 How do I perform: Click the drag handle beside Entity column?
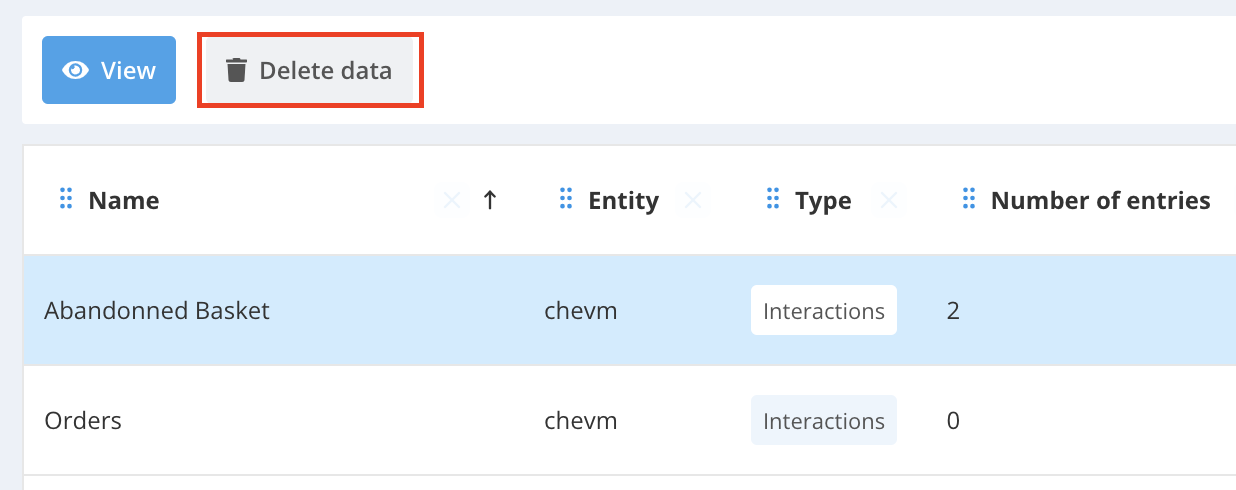click(x=566, y=200)
